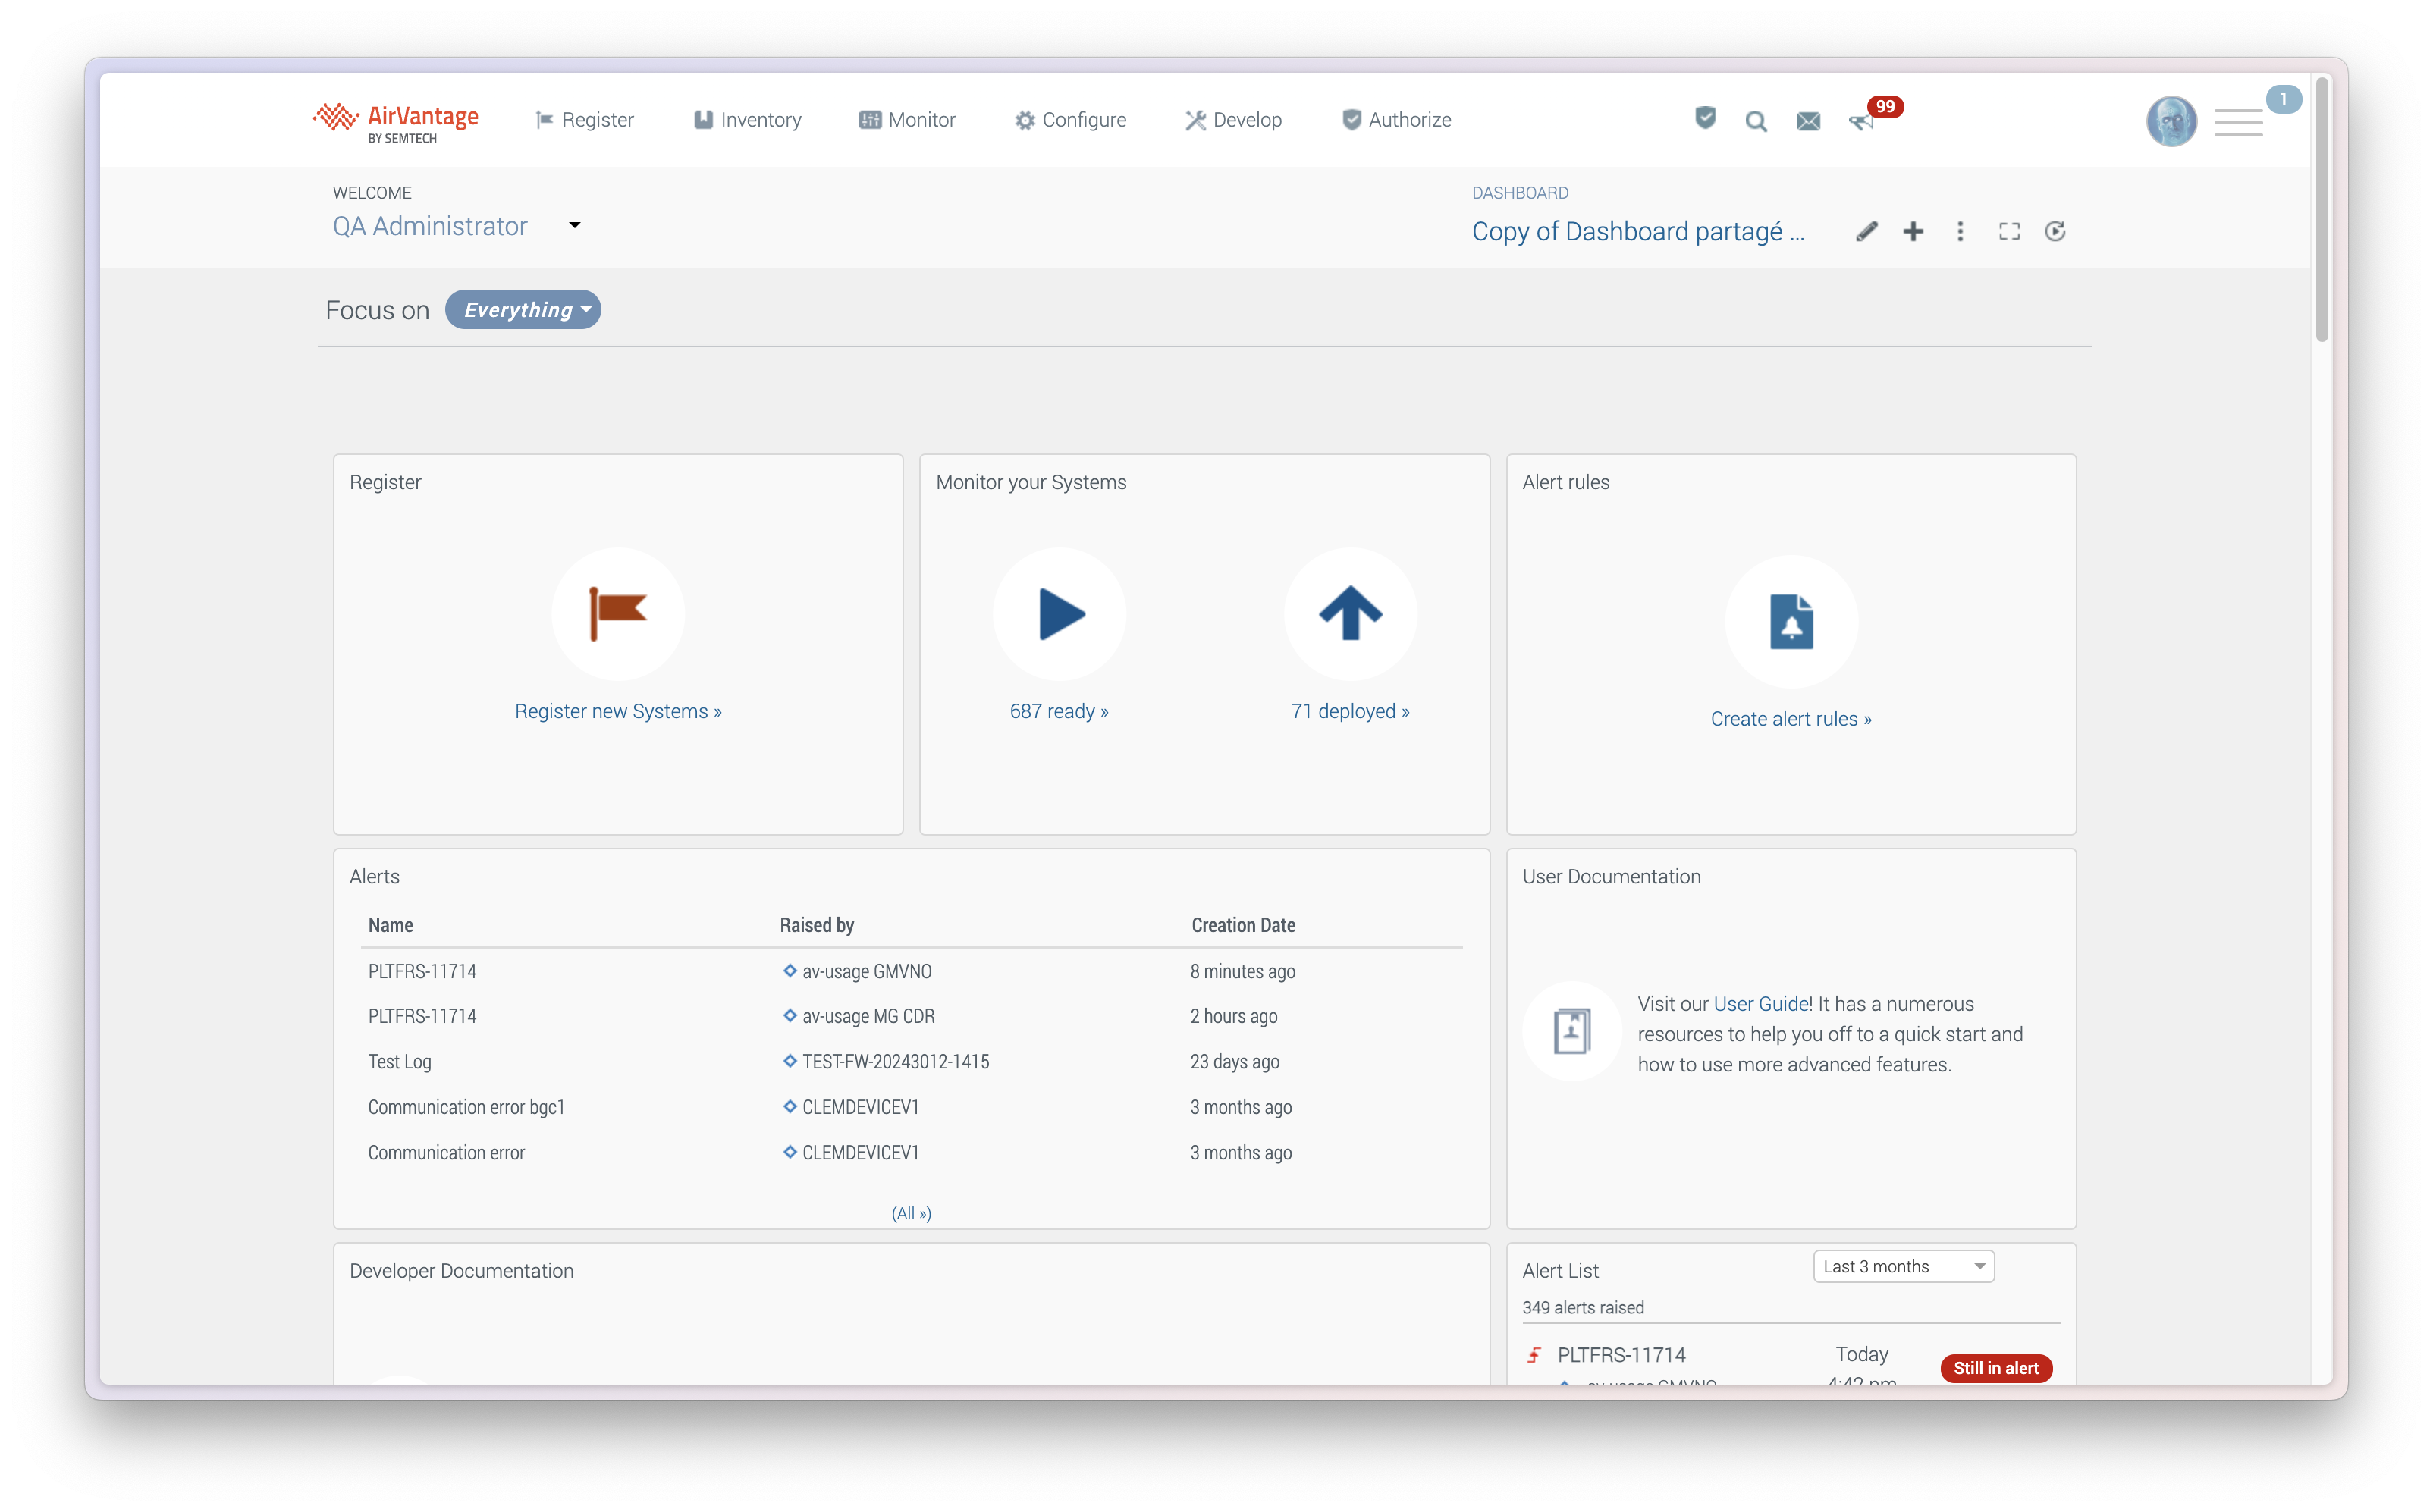Image resolution: width=2433 pixels, height=1512 pixels.
Task: Open the messages envelope icon
Action: point(1808,120)
